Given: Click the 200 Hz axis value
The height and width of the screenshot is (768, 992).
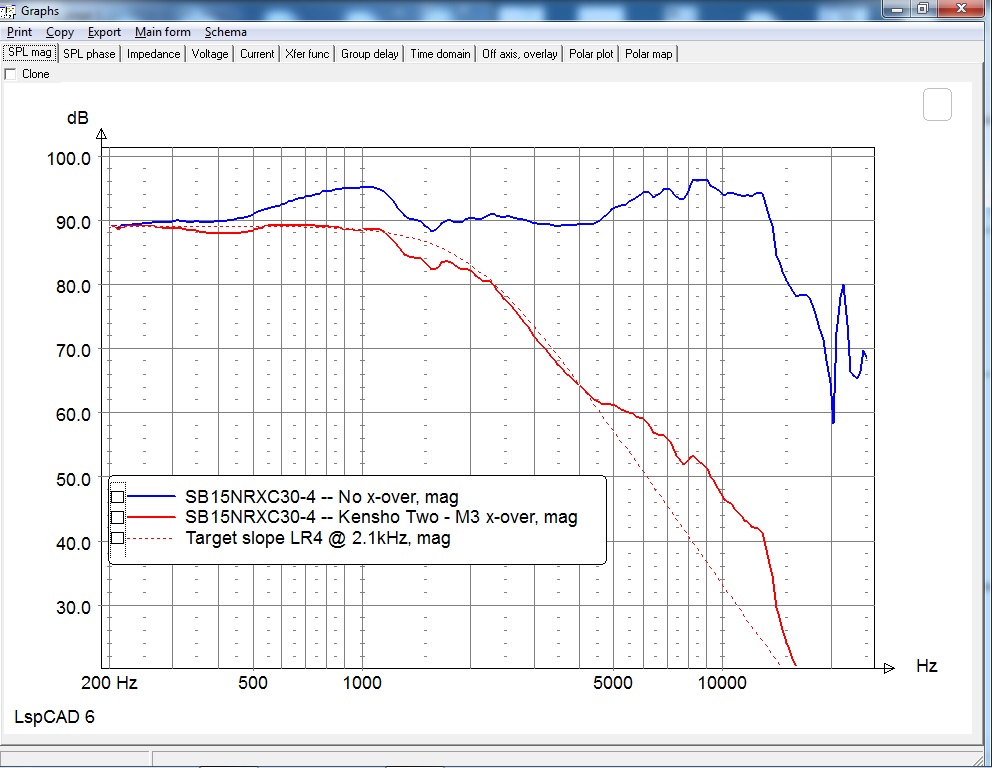Looking at the screenshot, I should coord(109,683).
